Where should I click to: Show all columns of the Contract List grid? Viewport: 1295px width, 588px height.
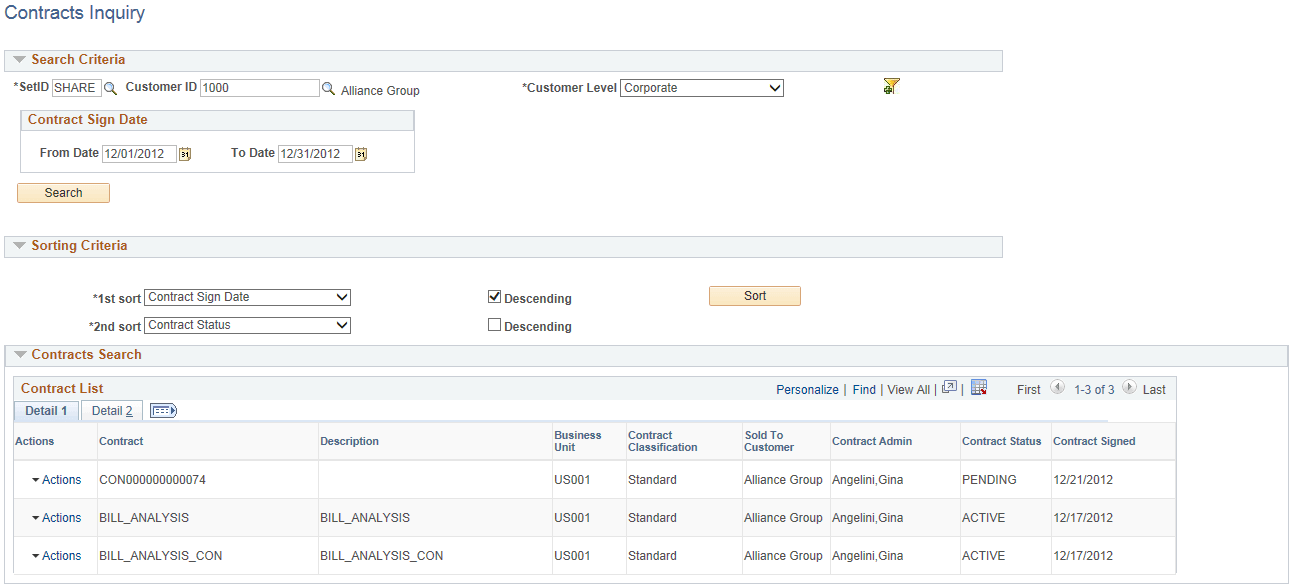pos(163,410)
